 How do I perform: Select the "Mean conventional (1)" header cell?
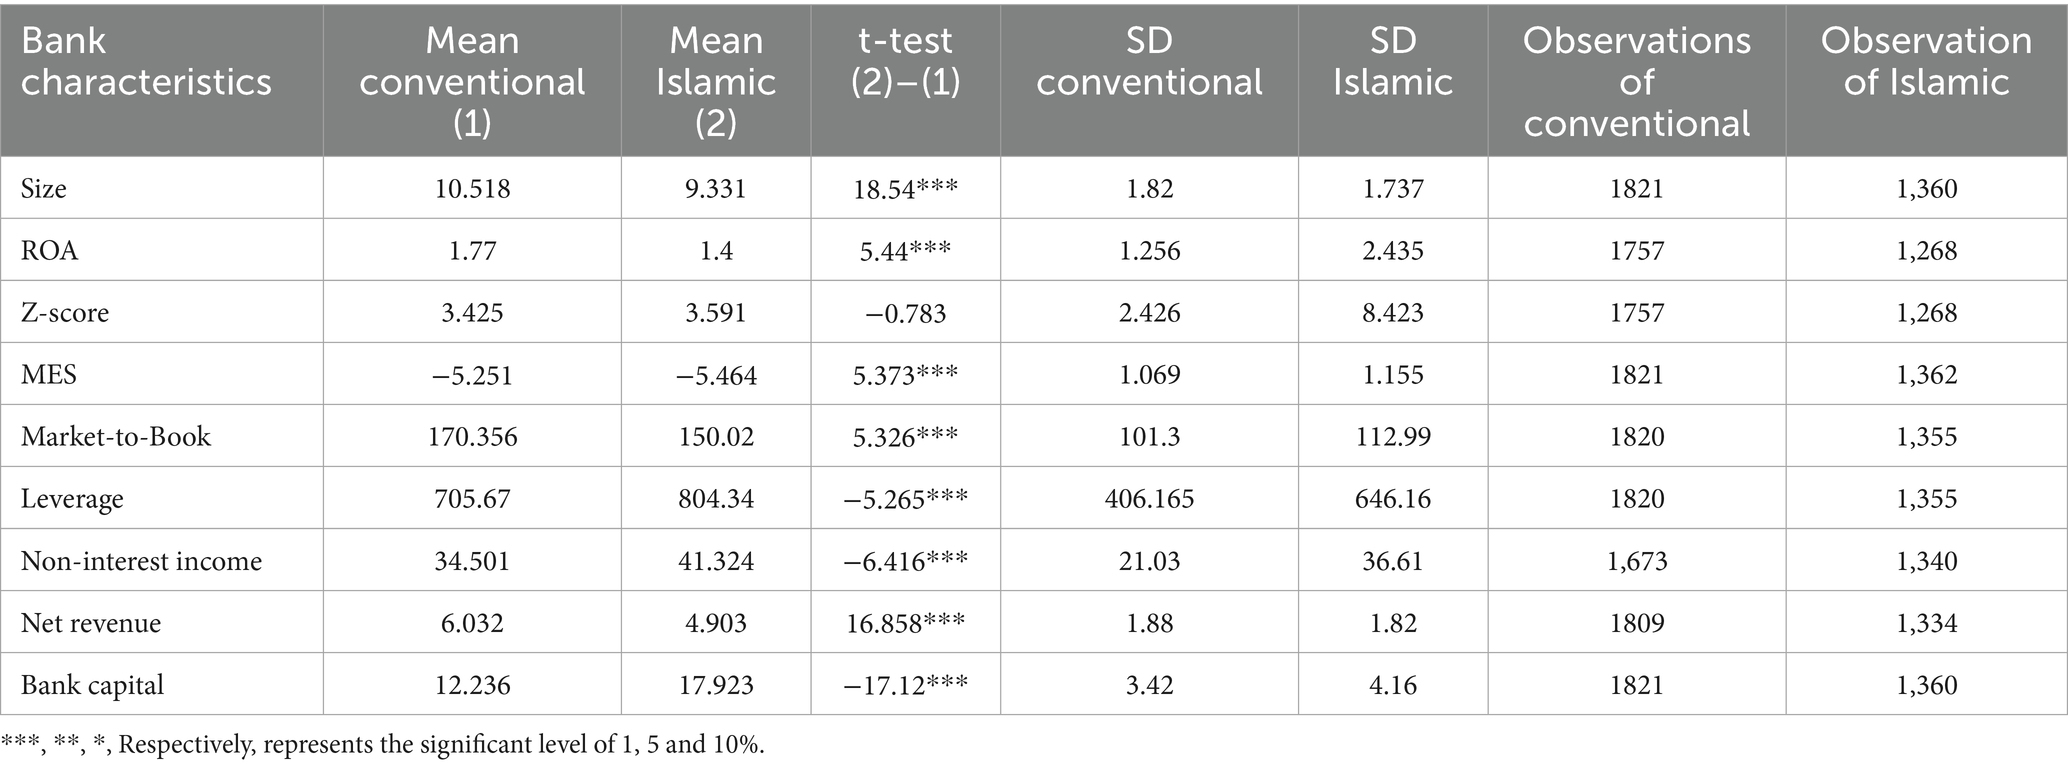click(472, 81)
